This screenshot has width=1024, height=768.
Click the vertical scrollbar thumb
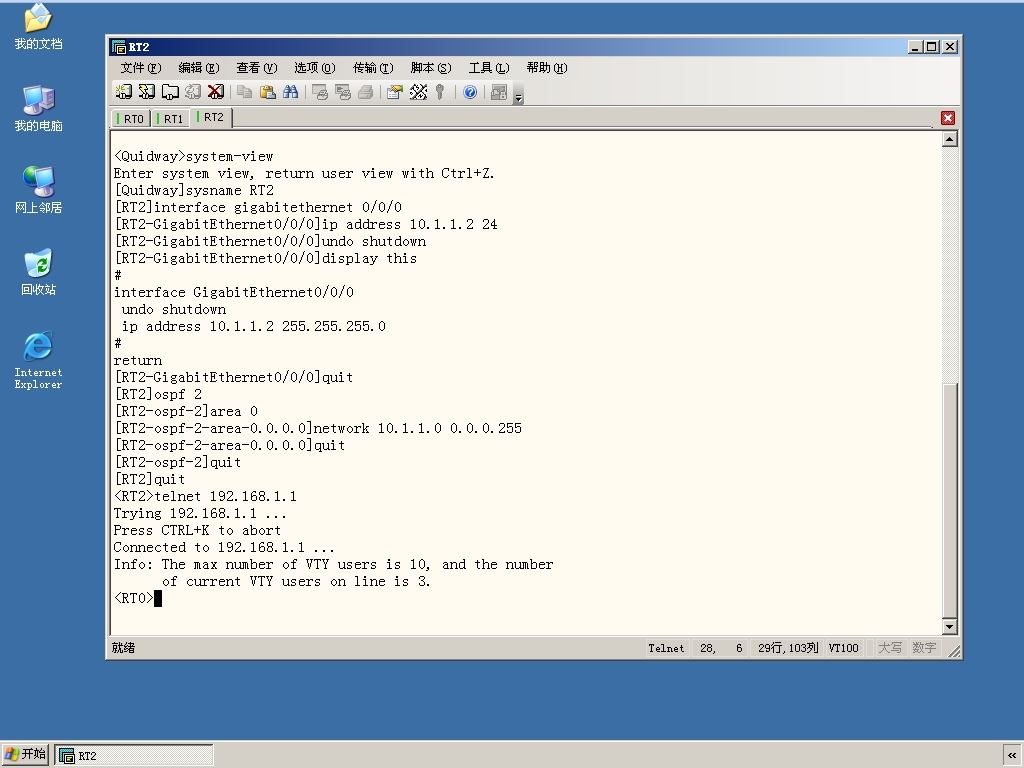(950, 501)
